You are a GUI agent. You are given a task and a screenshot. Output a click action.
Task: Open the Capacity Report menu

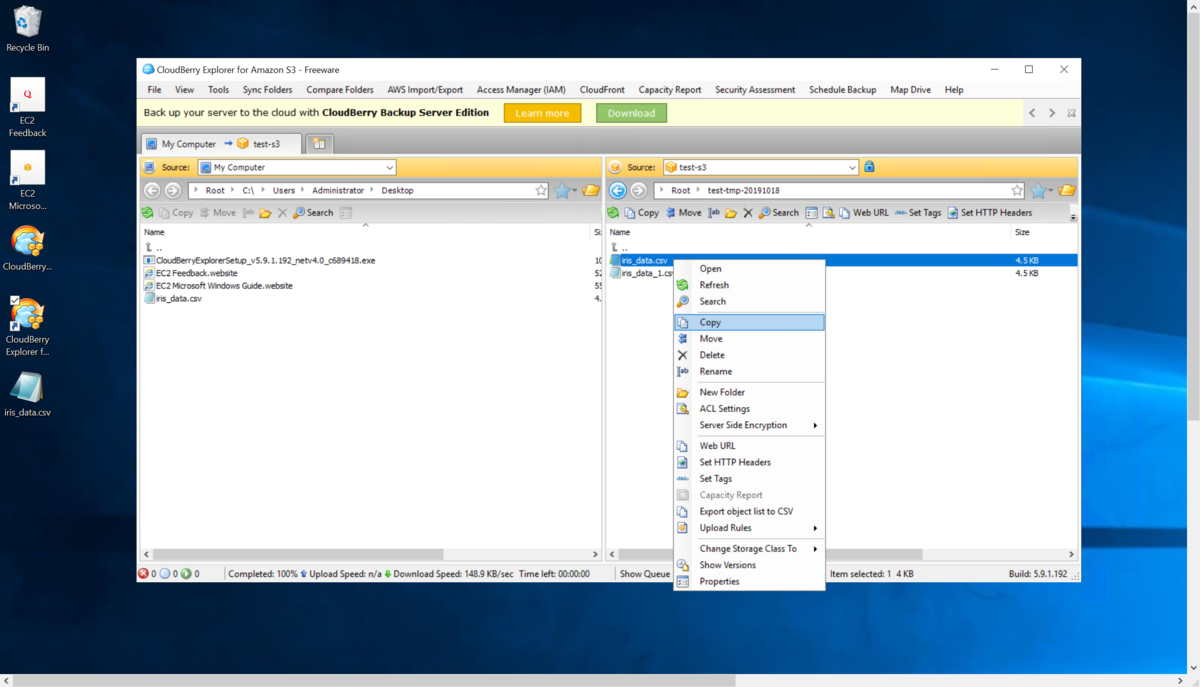pos(669,90)
